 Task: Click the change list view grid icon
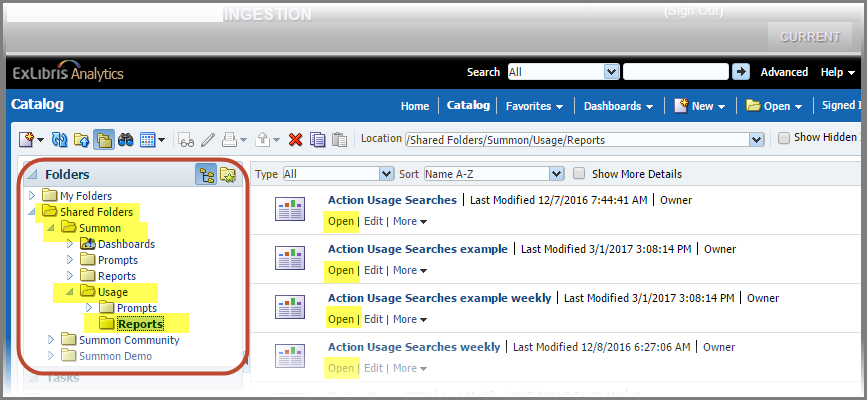[x=147, y=139]
